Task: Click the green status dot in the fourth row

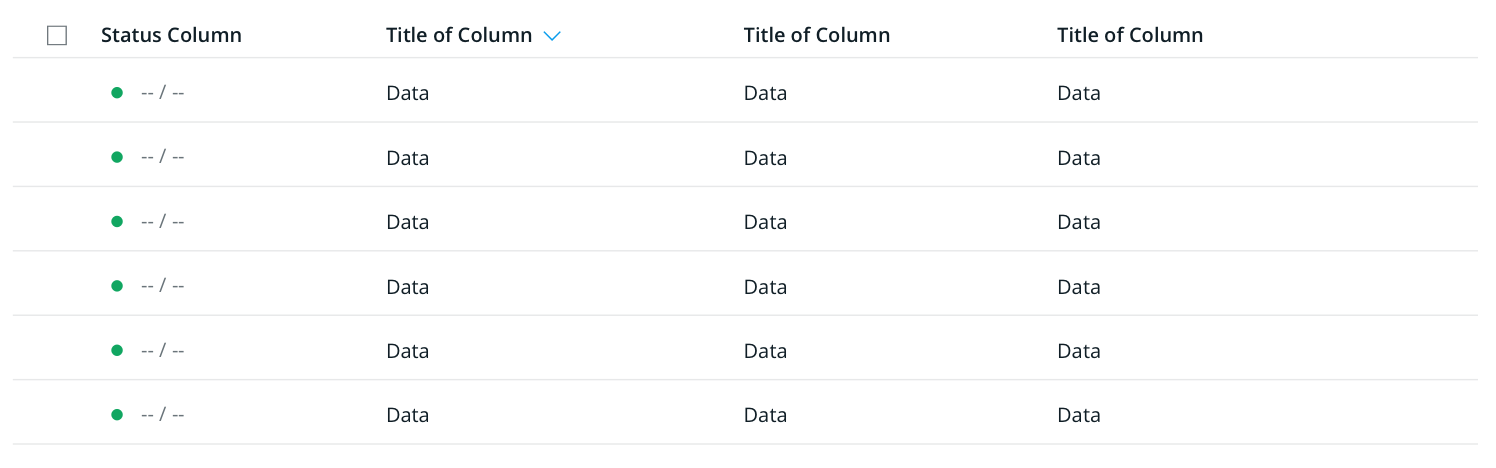Action: [x=117, y=286]
